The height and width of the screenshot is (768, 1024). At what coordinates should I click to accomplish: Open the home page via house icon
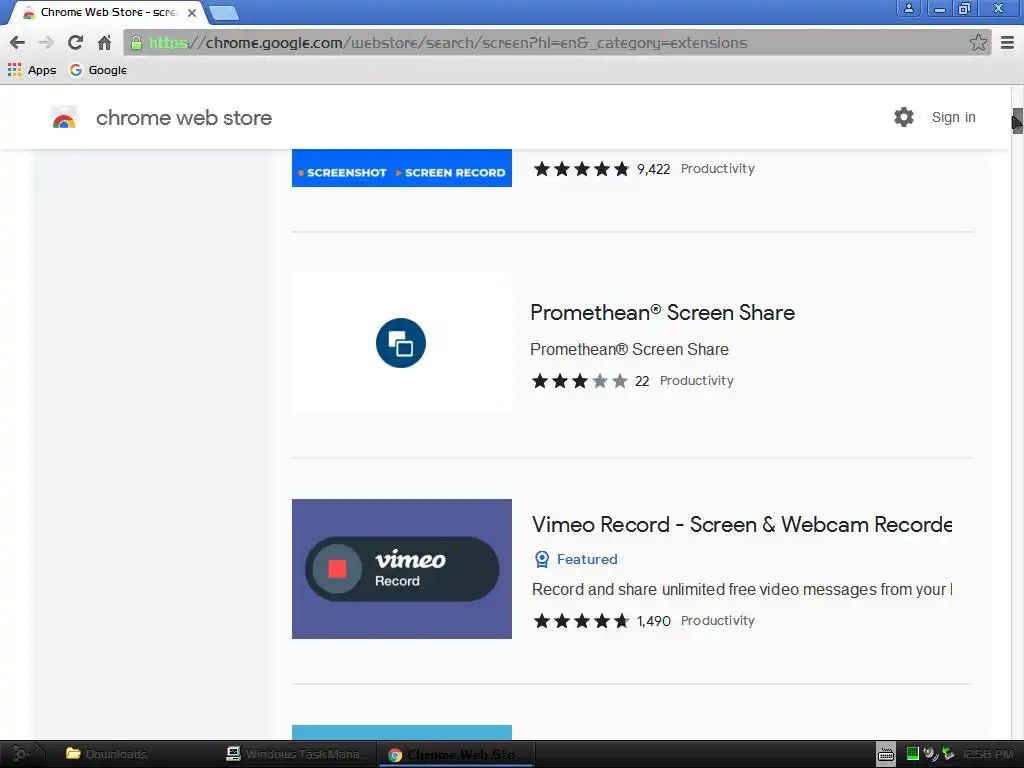(104, 43)
